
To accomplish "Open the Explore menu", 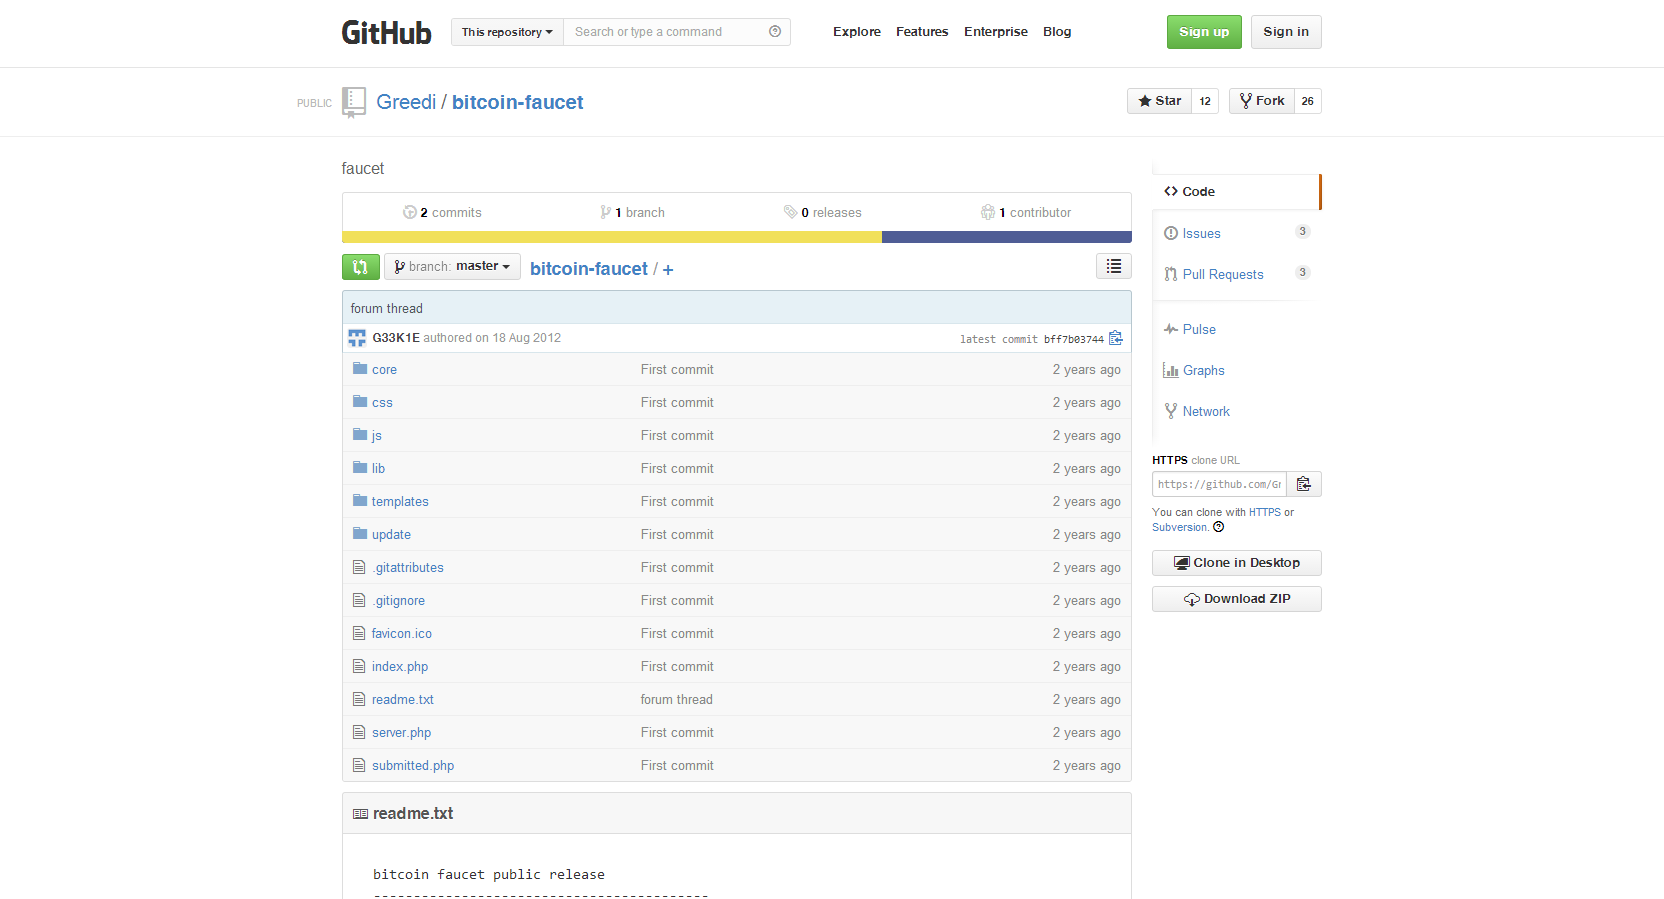I will click(x=857, y=32).
